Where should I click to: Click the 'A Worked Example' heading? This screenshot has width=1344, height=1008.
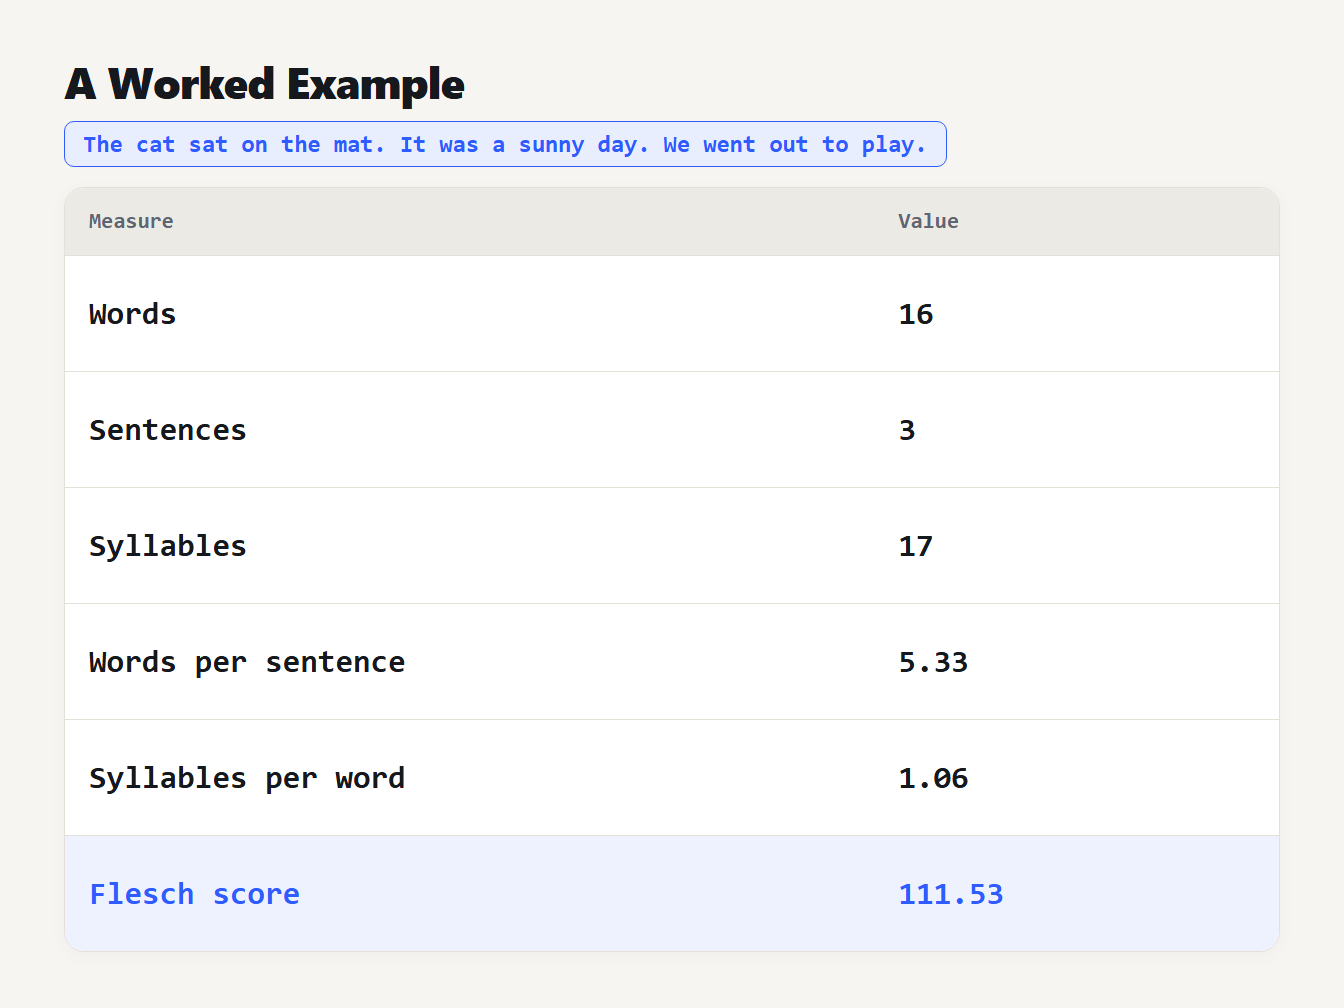click(265, 84)
